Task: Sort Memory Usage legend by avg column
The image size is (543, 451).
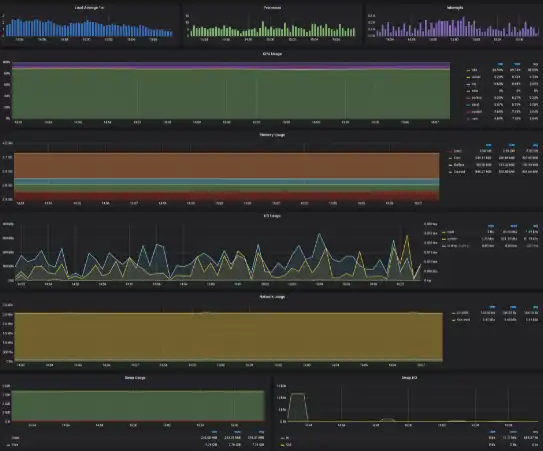Action: (535, 145)
